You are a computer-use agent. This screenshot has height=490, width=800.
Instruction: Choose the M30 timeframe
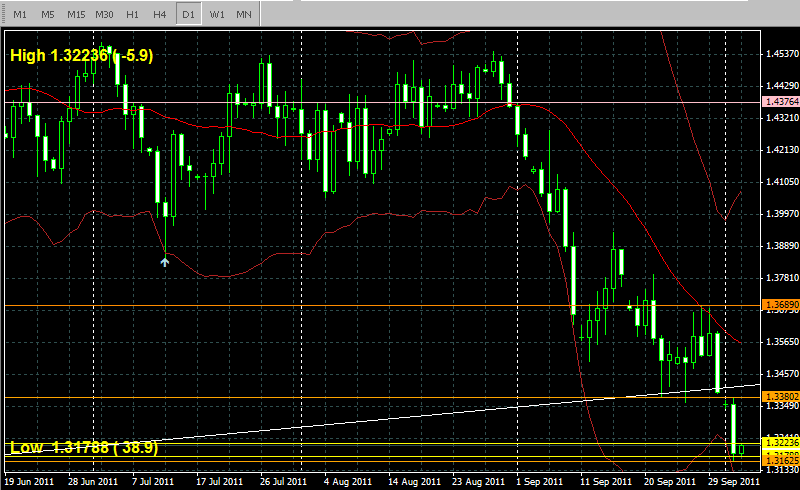click(104, 14)
